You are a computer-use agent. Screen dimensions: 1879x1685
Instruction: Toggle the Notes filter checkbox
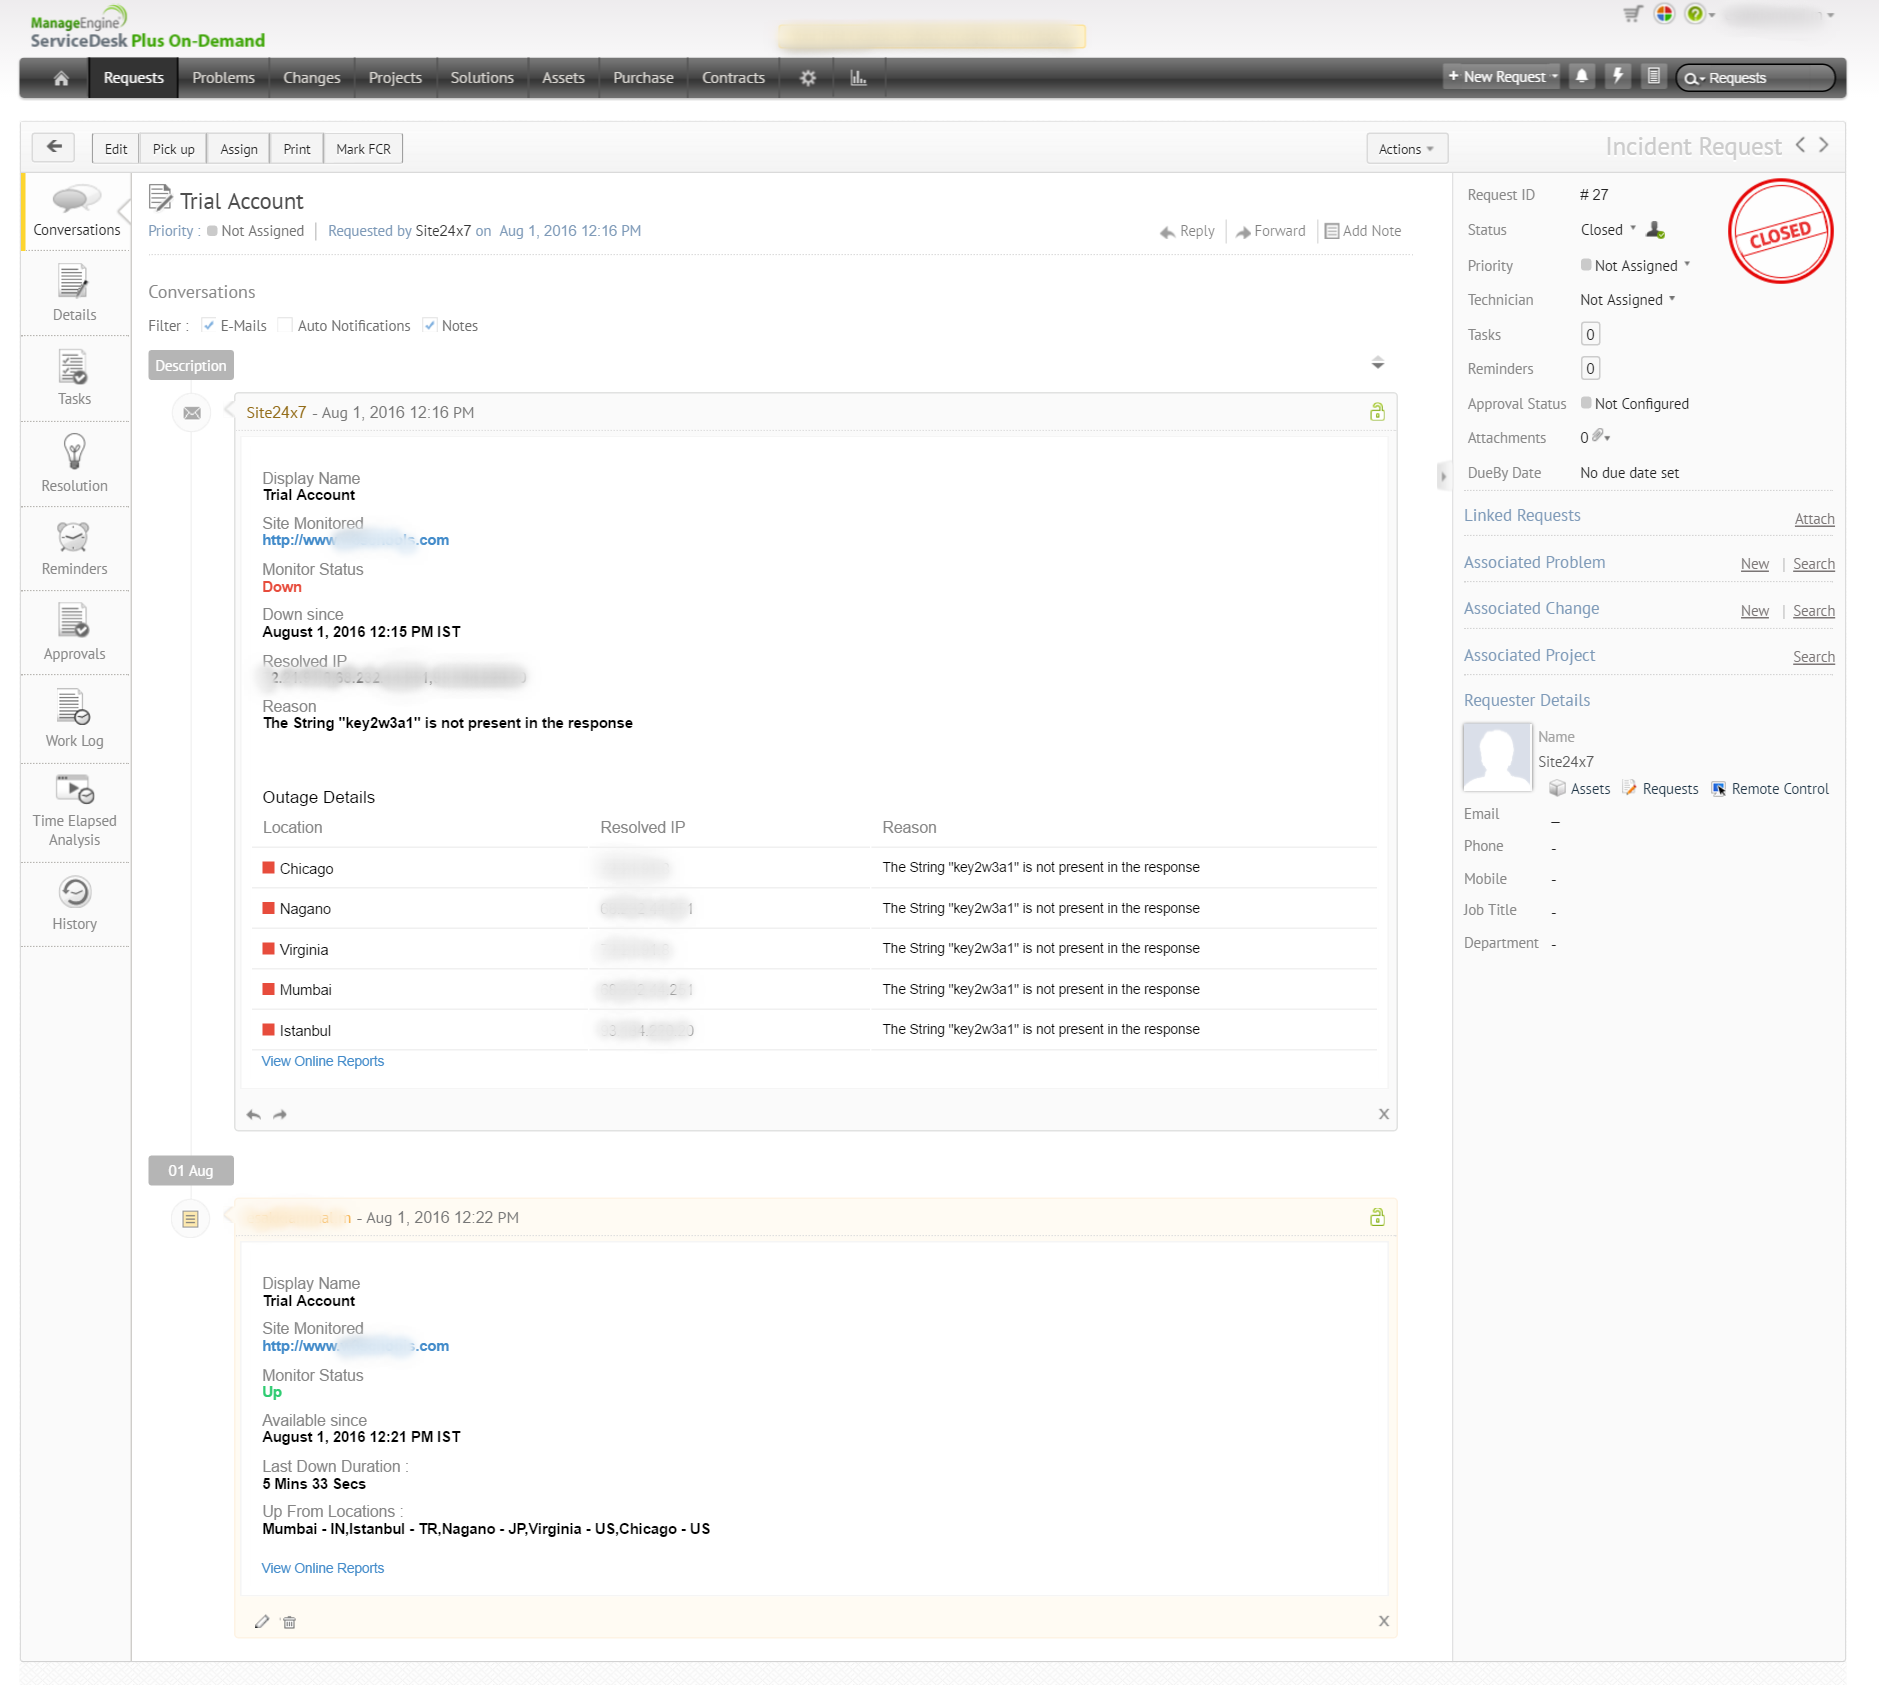[430, 326]
